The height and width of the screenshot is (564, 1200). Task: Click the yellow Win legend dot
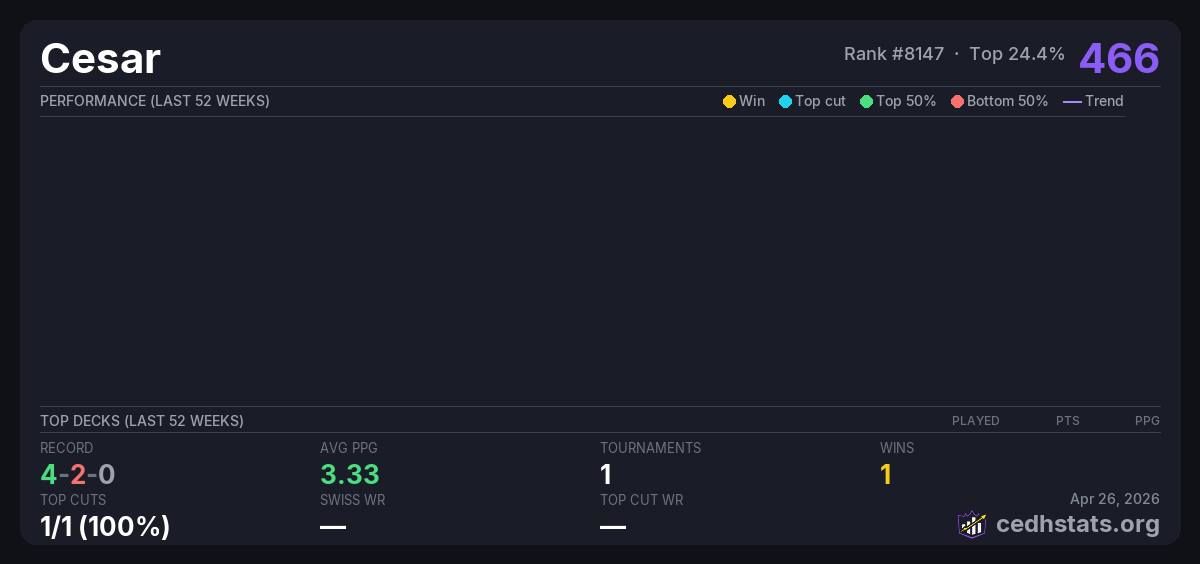(x=729, y=101)
